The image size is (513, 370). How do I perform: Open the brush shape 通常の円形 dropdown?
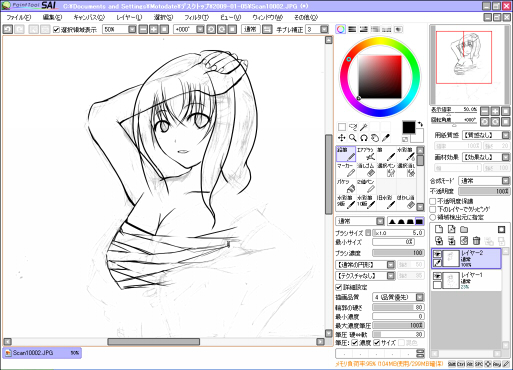click(x=391, y=265)
